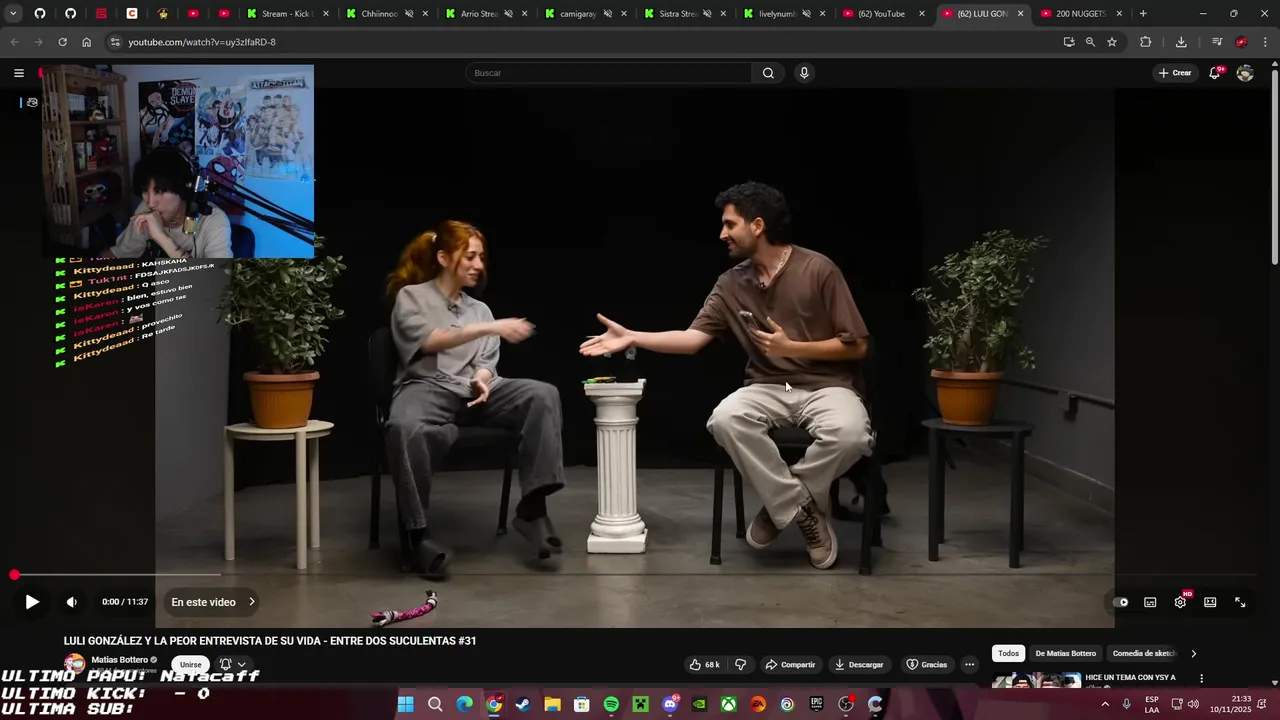Open the Matias Bottero channel name
1280x720 pixels.
(x=119, y=660)
